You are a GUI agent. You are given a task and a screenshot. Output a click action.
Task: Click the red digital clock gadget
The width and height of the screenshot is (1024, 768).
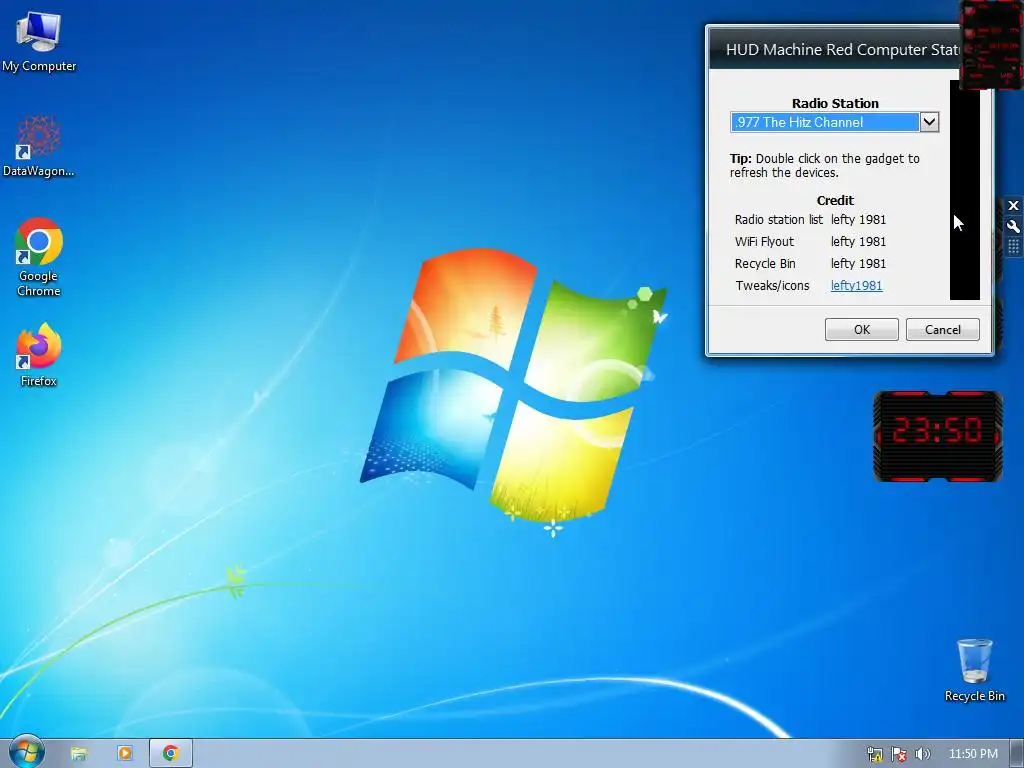point(937,436)
